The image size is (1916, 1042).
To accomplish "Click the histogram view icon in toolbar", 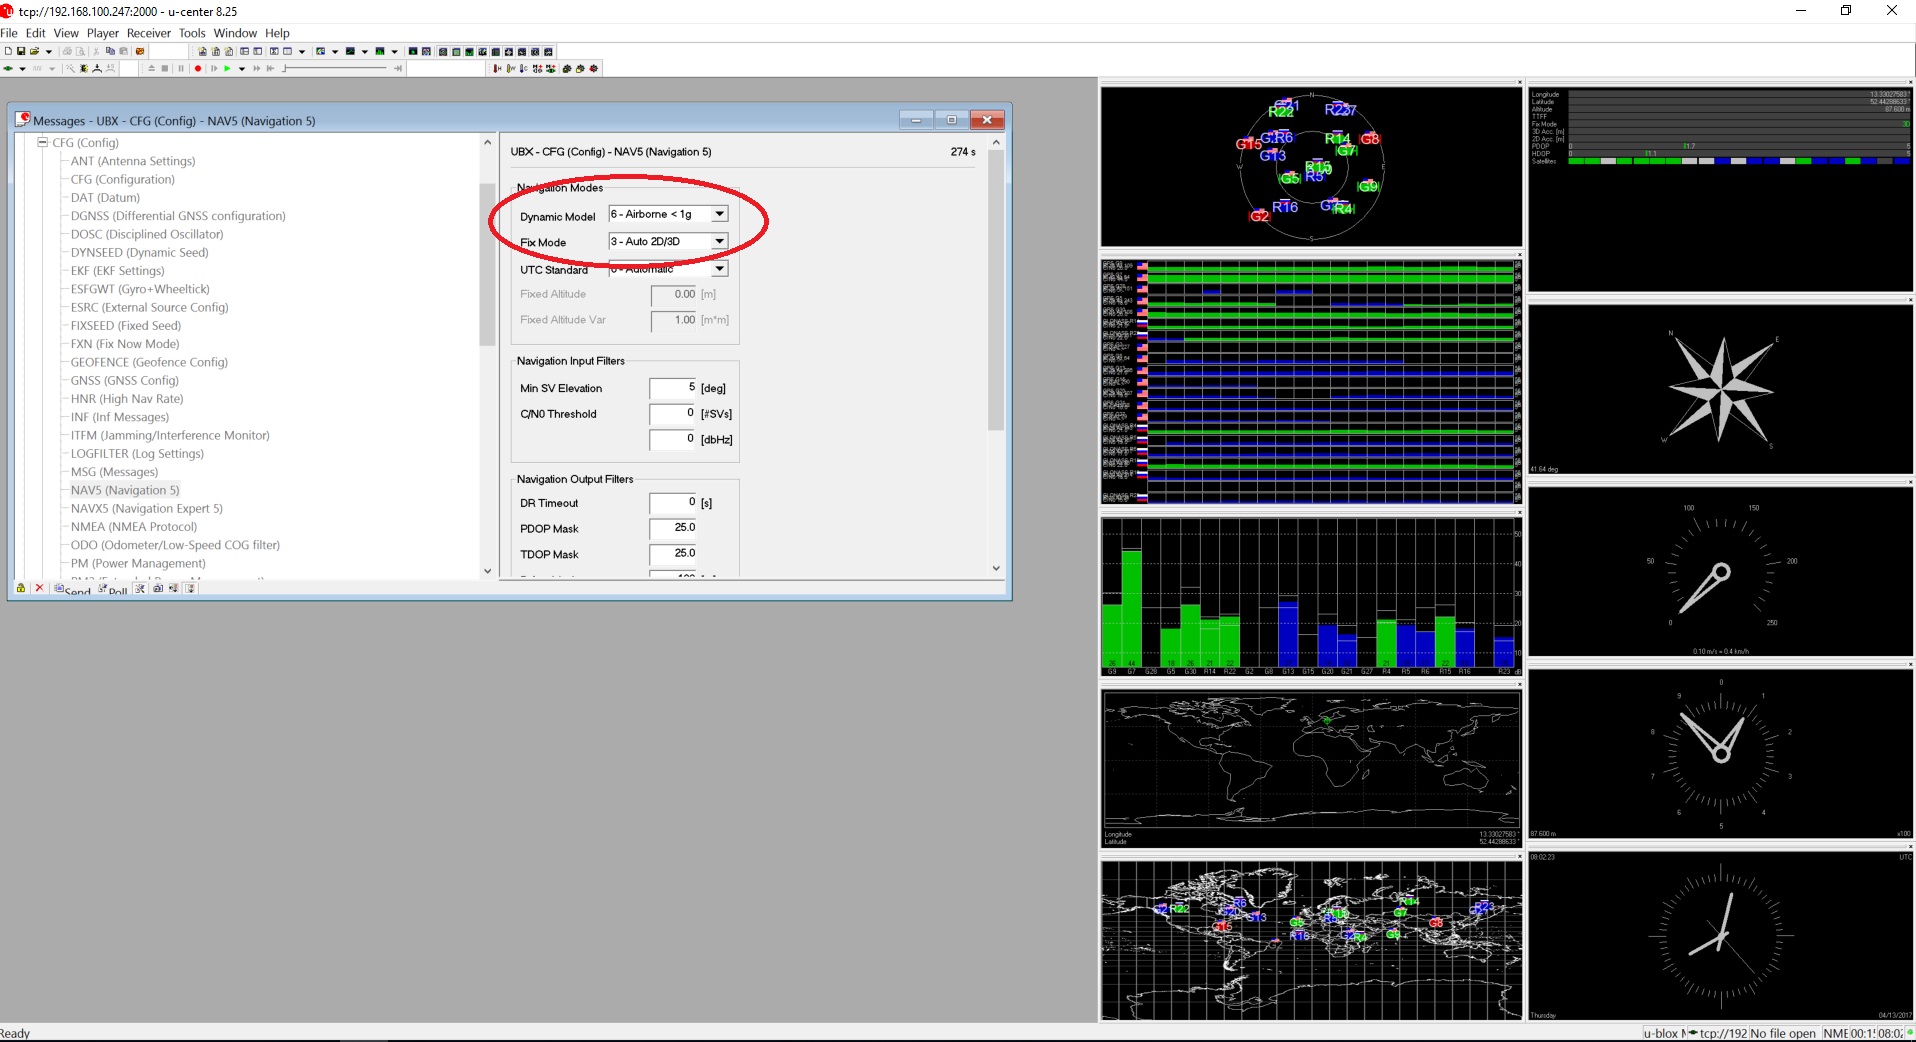I will (380, 51).
